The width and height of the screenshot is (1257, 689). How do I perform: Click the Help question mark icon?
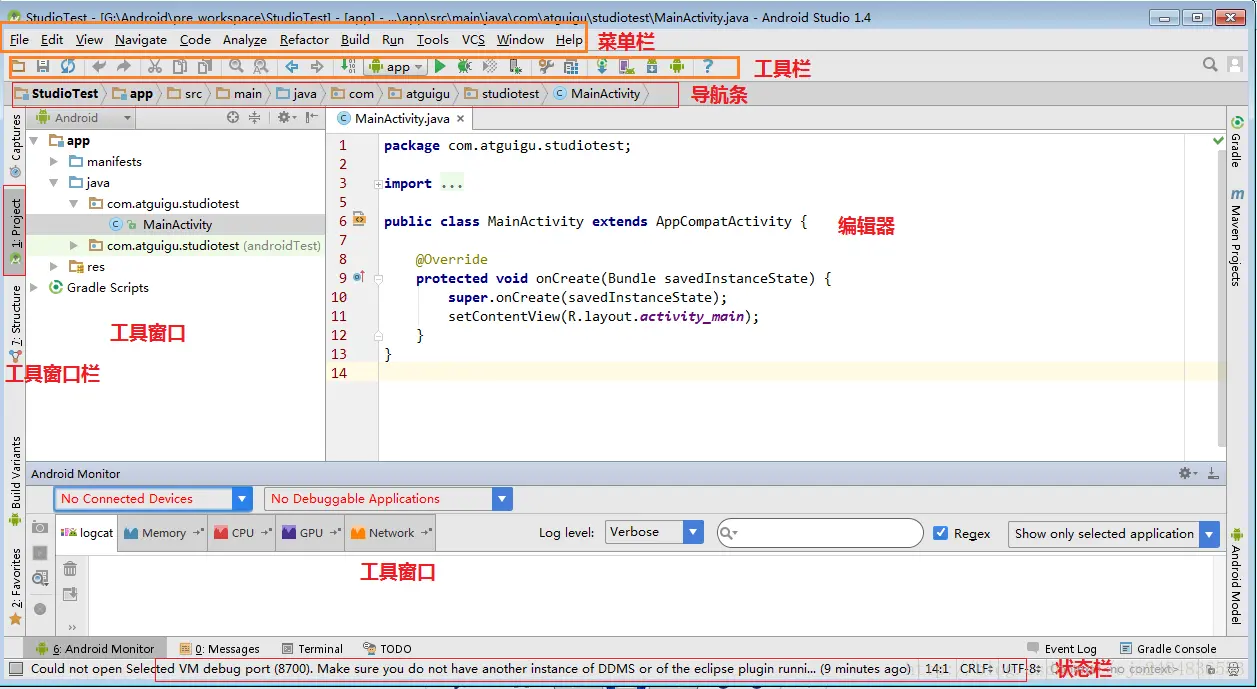click(708, 67)
